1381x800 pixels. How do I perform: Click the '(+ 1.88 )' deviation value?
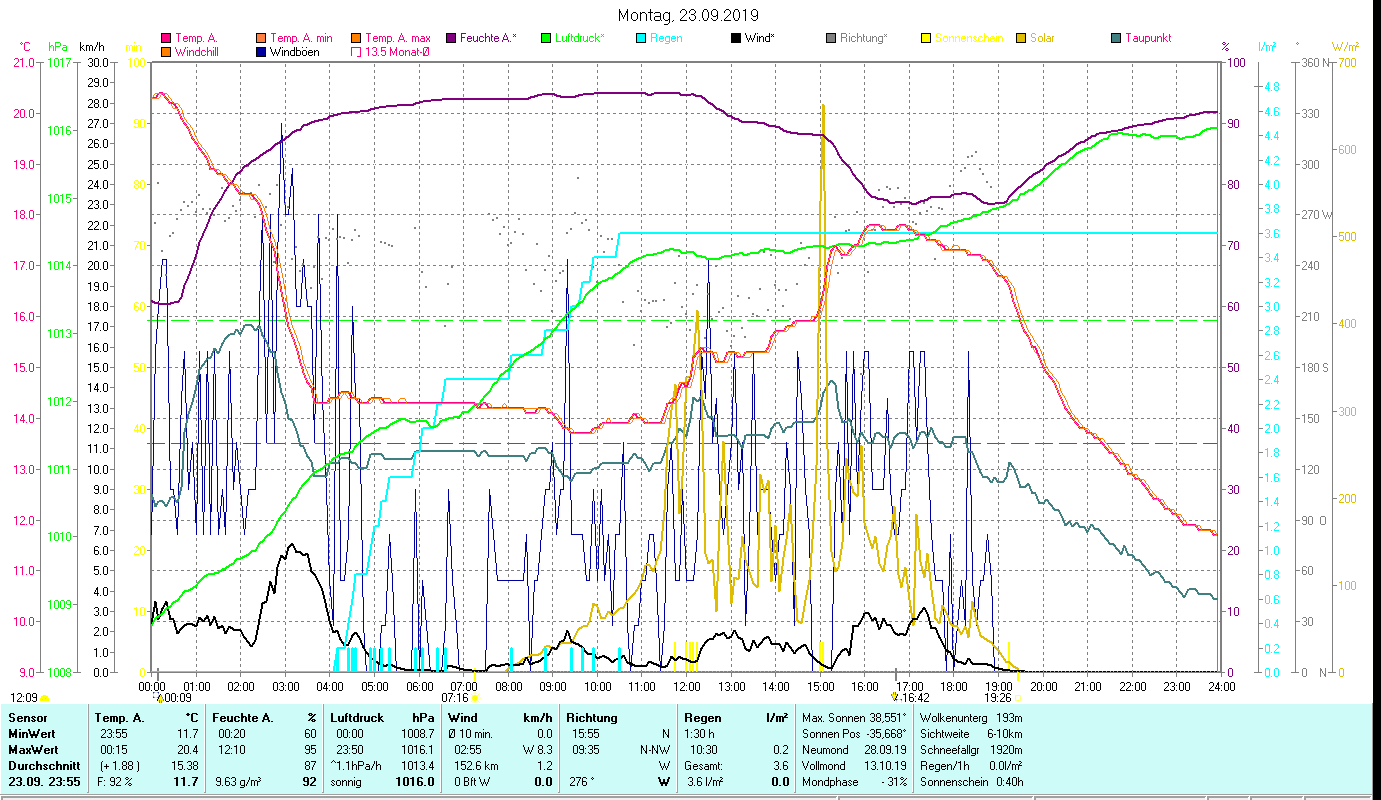coord(118,765)
